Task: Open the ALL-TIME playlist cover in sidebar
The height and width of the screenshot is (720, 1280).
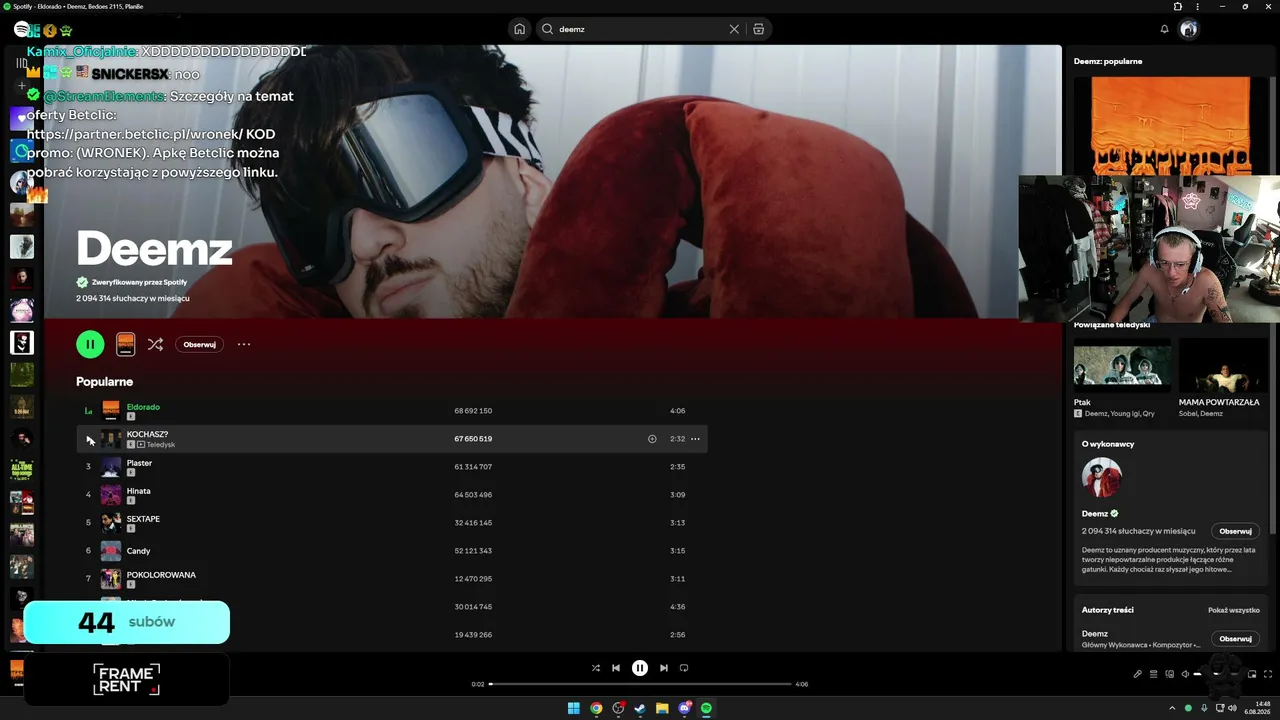Action: (22, 471)
